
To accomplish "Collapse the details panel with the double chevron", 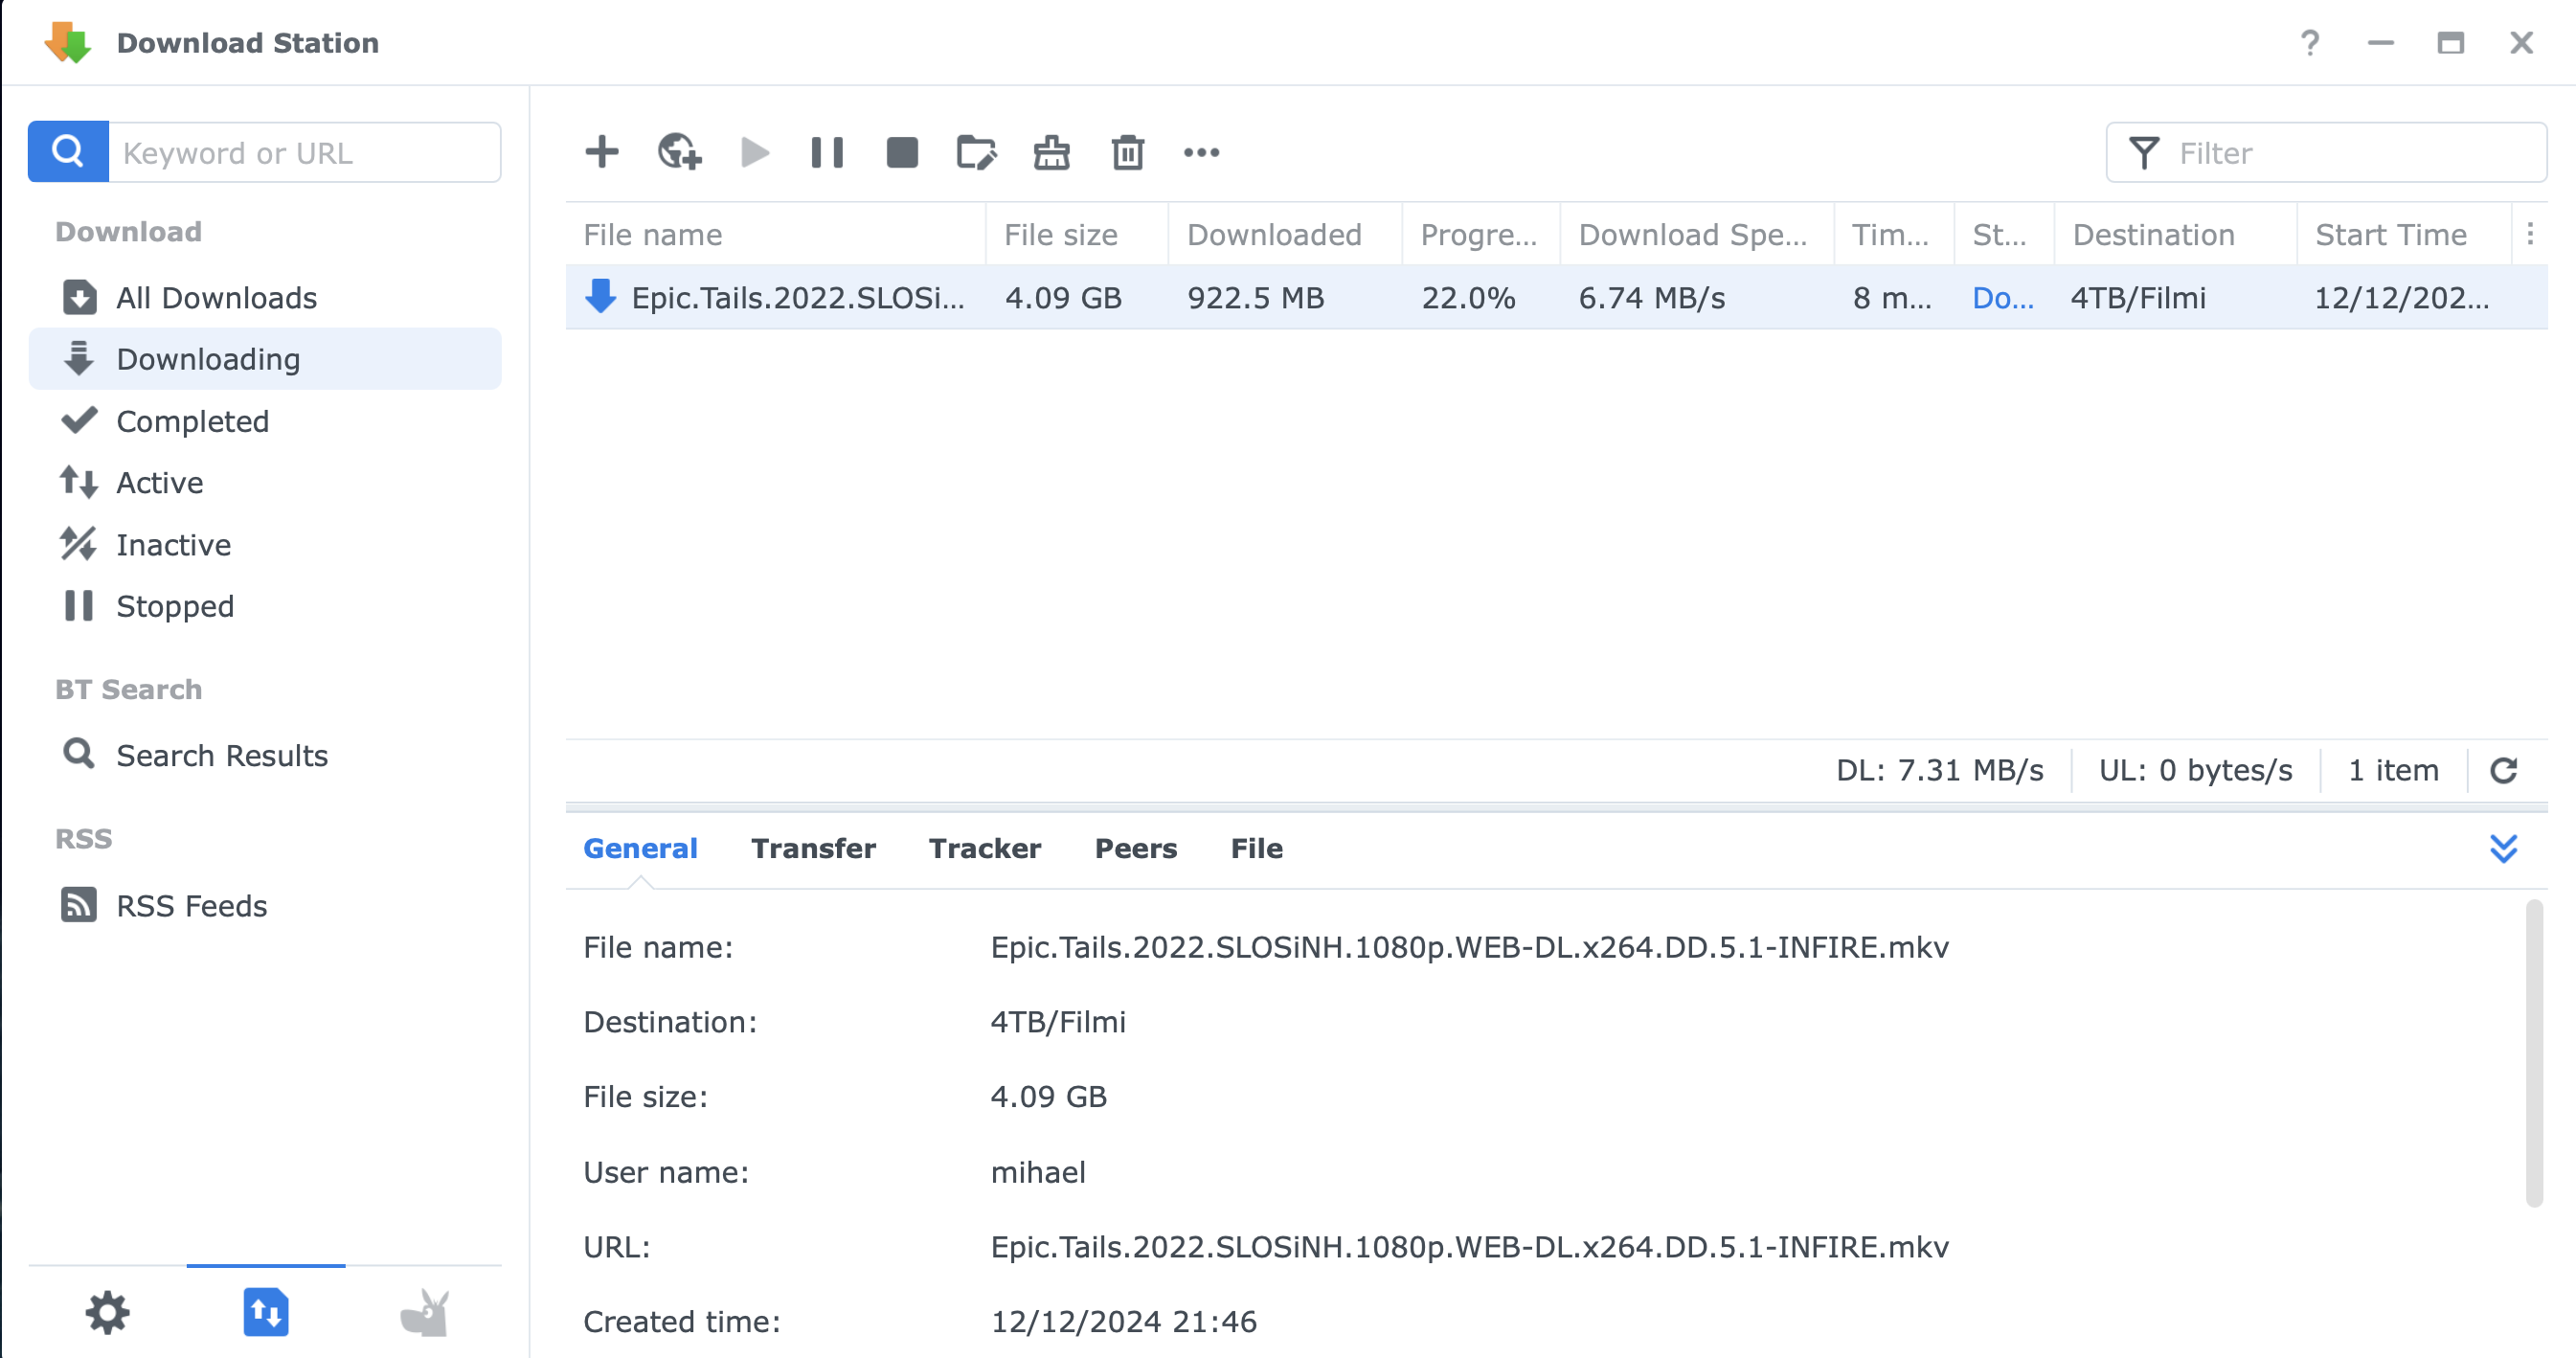I will coord(2503,848).
